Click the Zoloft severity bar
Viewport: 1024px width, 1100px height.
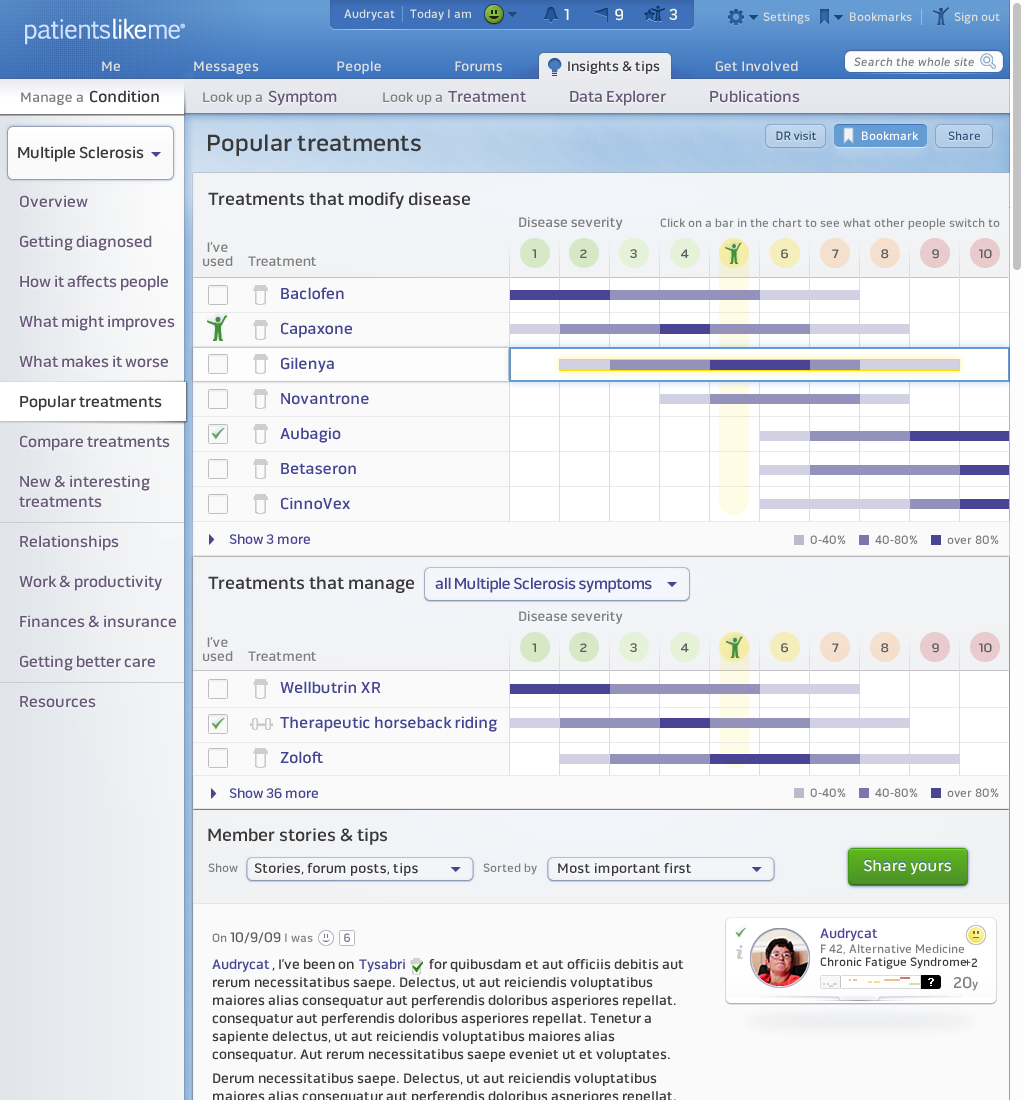759,759
